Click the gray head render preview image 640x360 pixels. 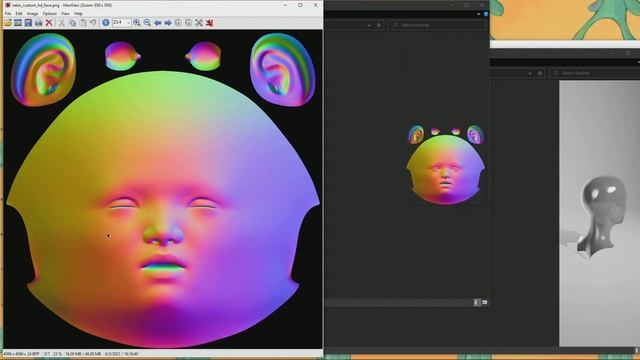click(x=600, y=213)
